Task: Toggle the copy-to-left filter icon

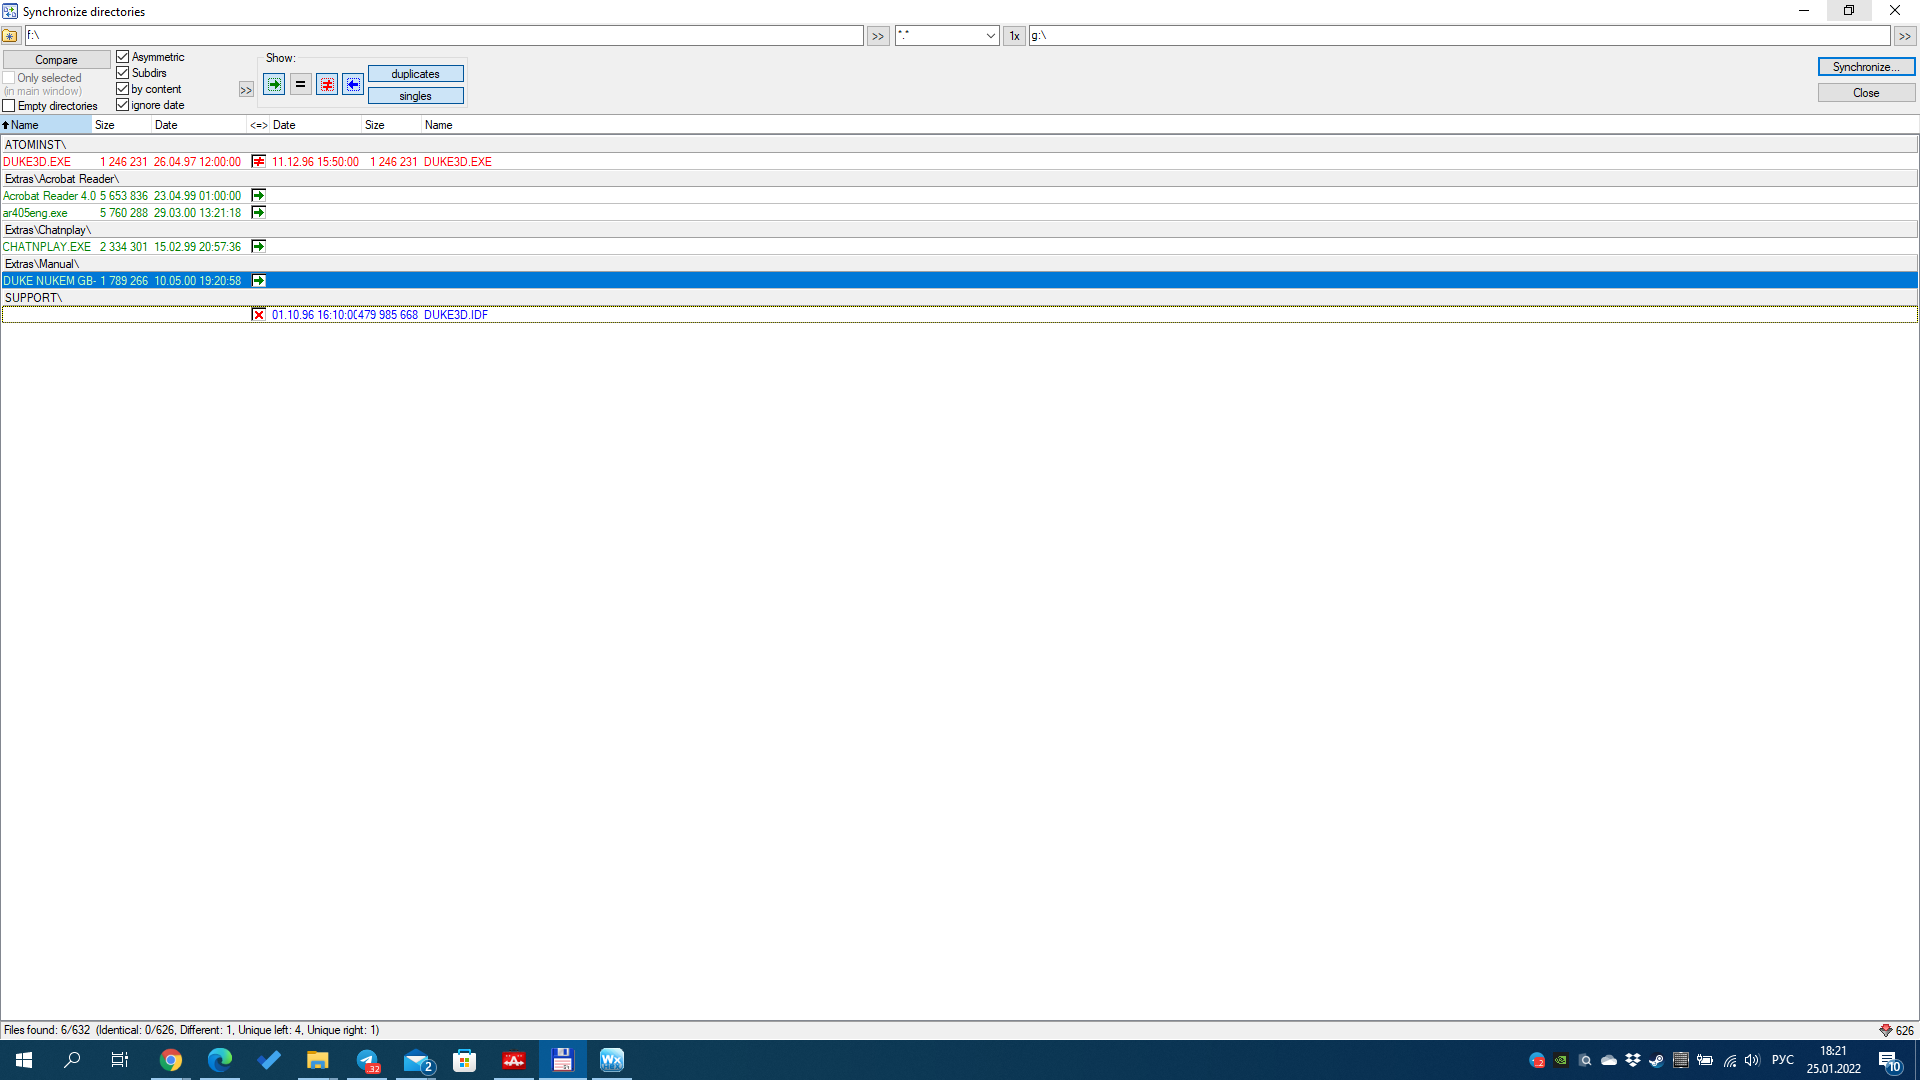Action: click(x=353, y=85)
